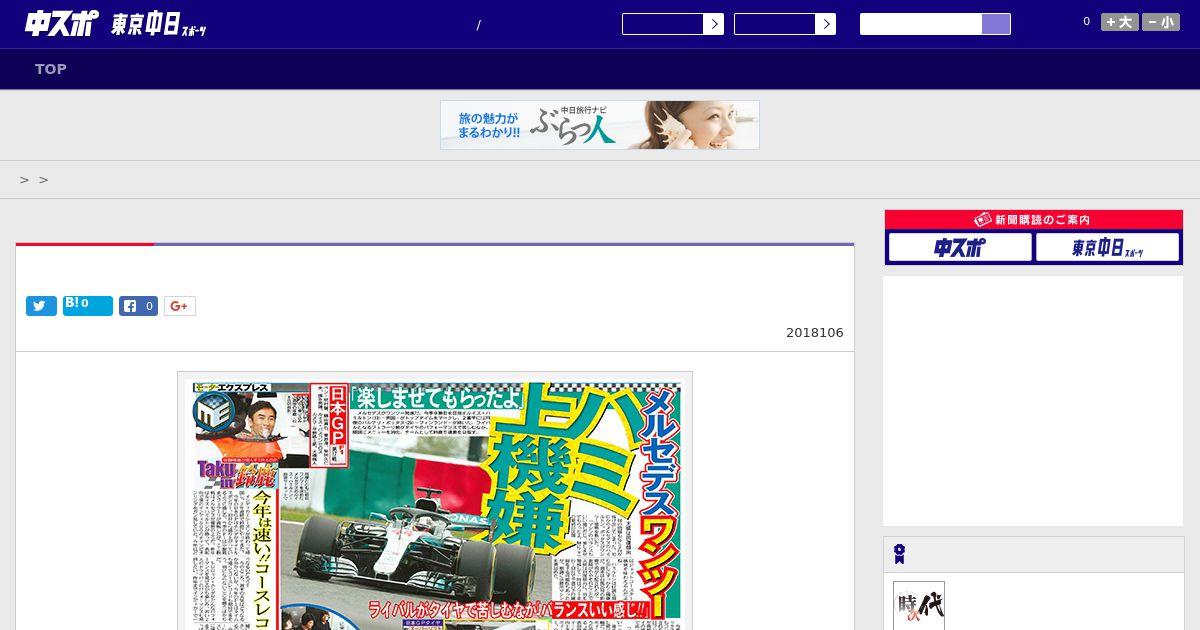Increase font size with +大 button
The image size is (1200, 630).
[1120, 22]
